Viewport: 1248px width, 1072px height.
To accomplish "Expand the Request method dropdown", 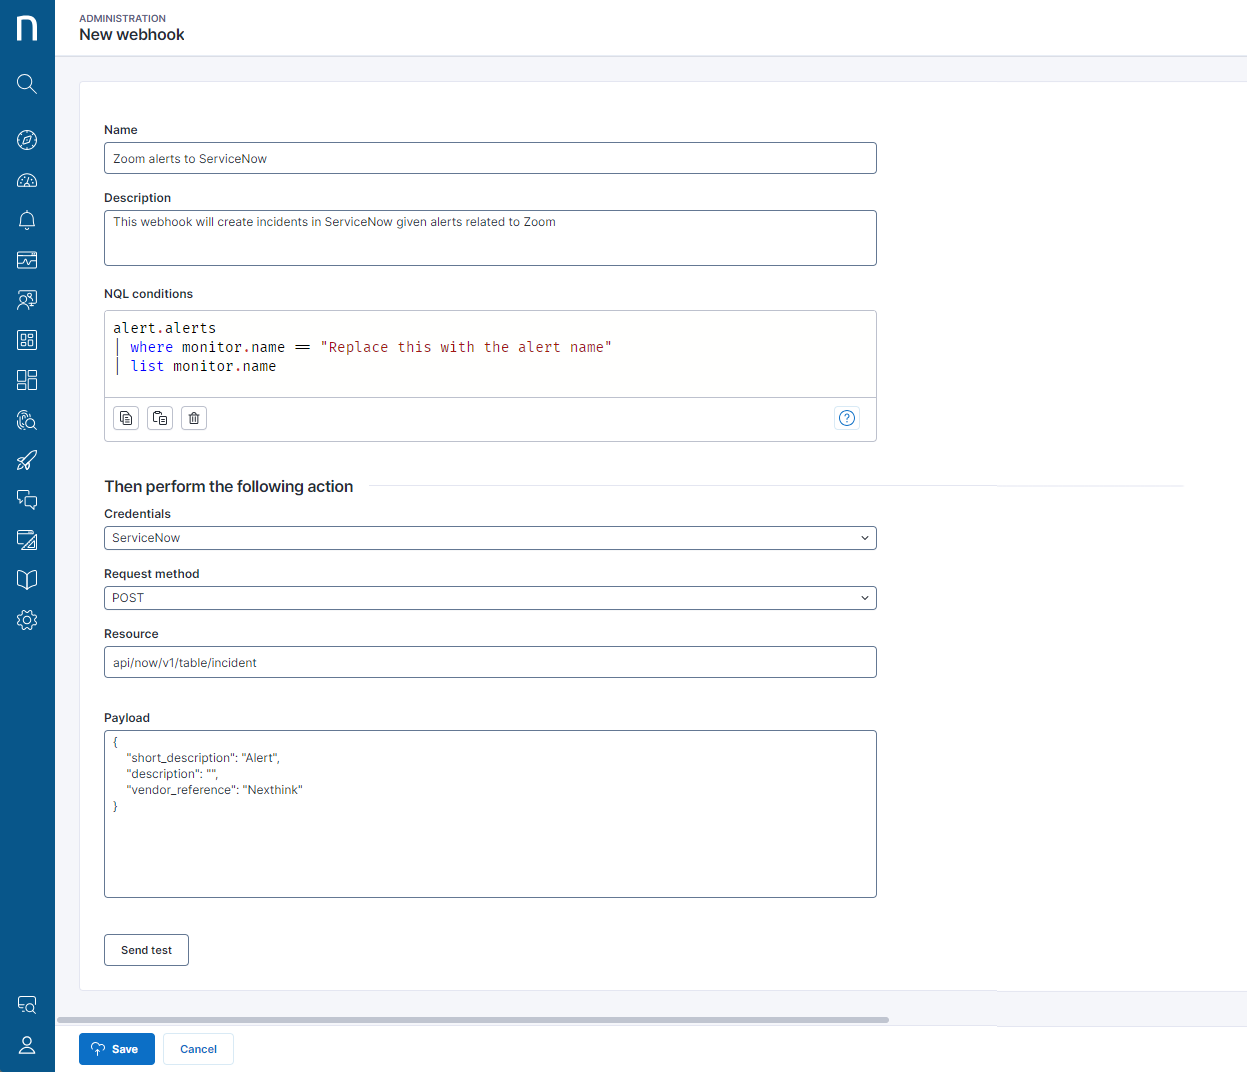I will [490, 597].
